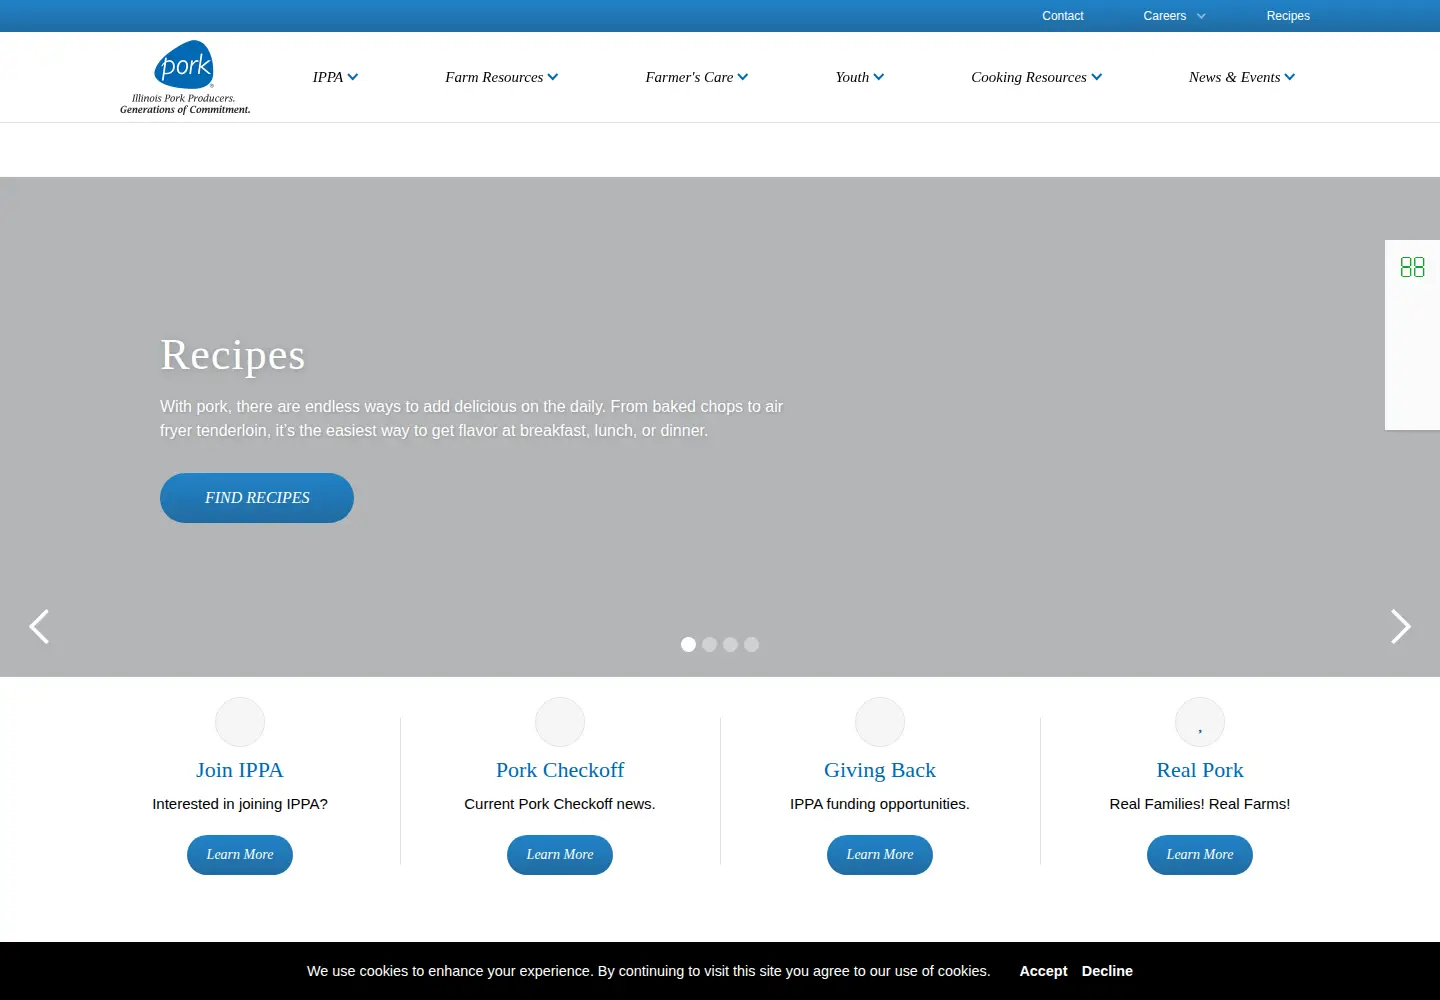Click 'Real Families! Real Farms!' text
1440x1000 pixels.
(1200, 804)
